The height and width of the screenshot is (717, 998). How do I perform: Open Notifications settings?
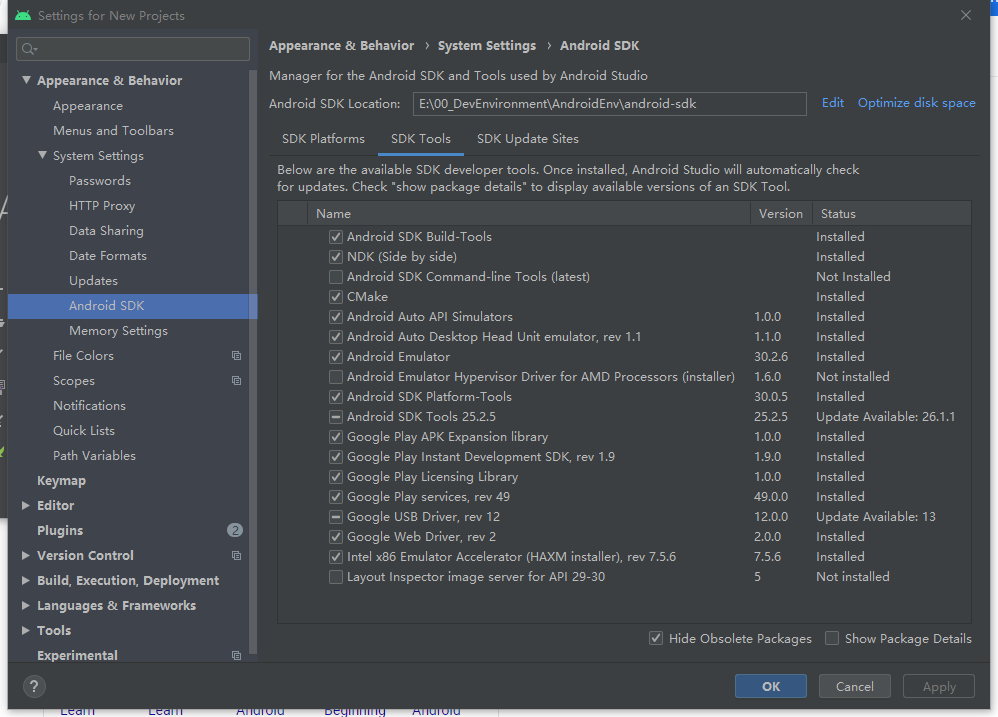(x=89, y=405)
